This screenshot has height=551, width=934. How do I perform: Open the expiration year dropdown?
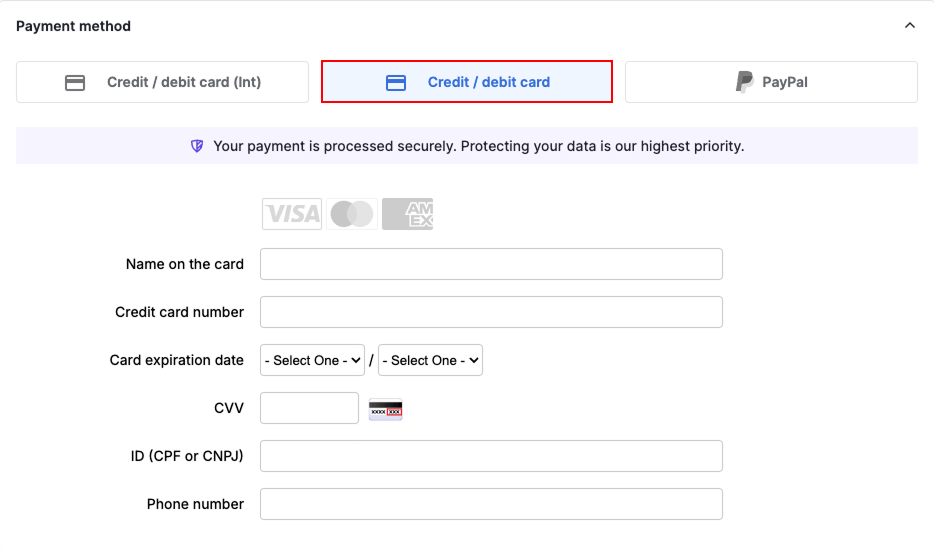coord(430,360)
